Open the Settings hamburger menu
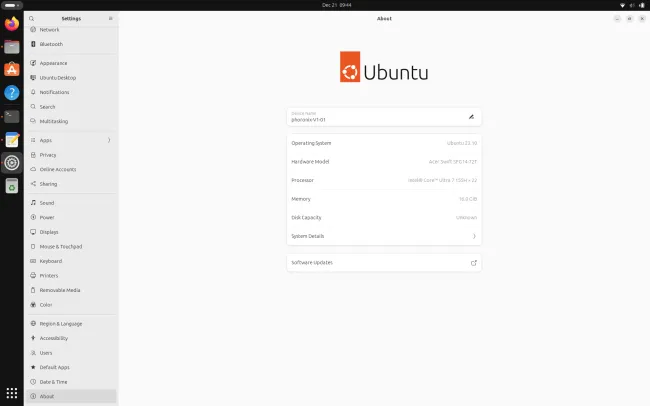Image resolution: width=650 pixels, height=406 pixels. pyautogui.click(x=110, y=18)
